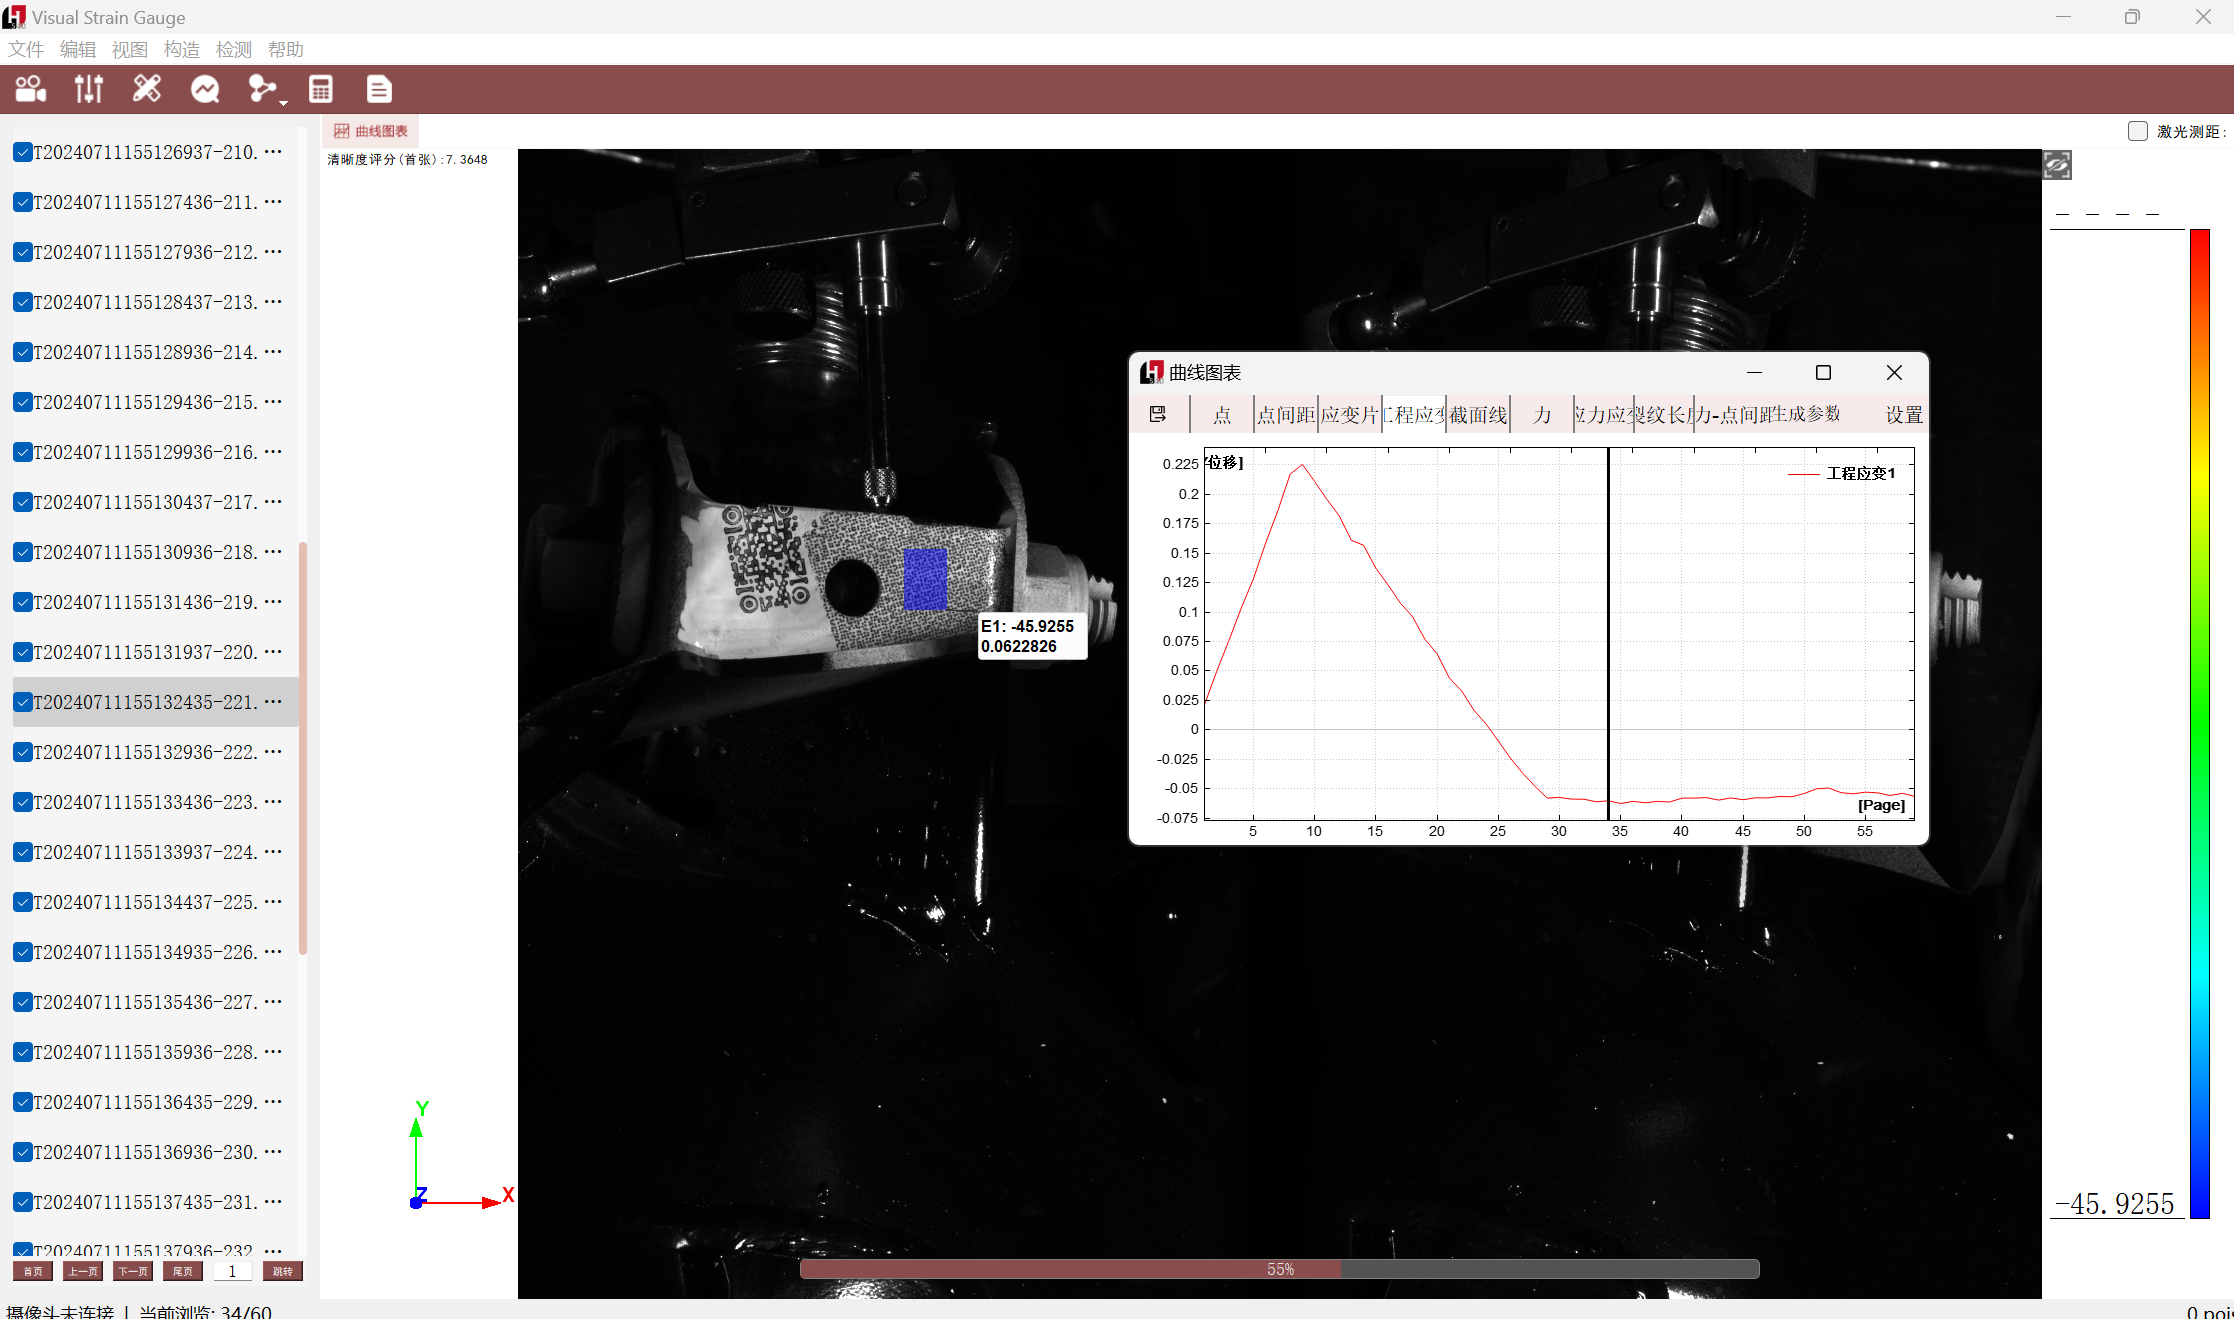Click the 55% progress bar

(1280, 1269)
